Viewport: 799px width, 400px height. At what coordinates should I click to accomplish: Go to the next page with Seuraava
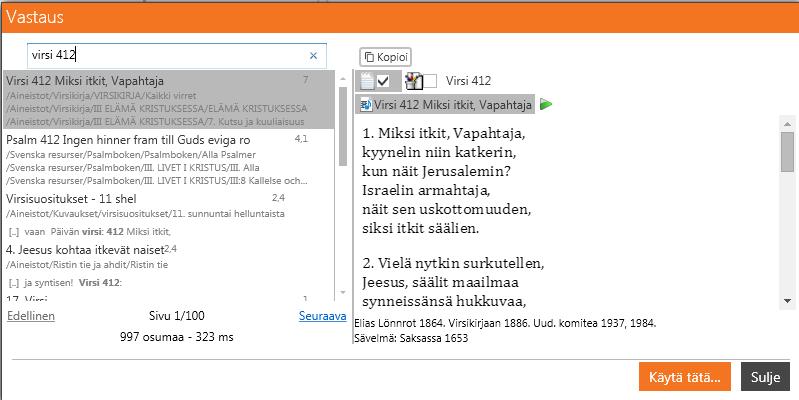coord(323,316)
